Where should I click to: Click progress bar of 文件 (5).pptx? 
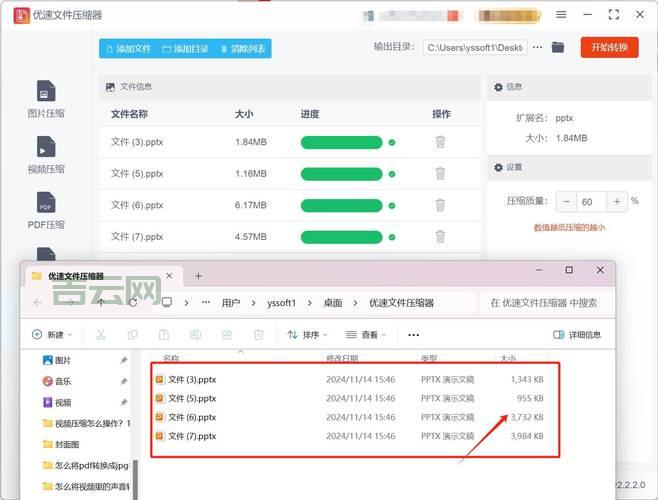point(342,174)
